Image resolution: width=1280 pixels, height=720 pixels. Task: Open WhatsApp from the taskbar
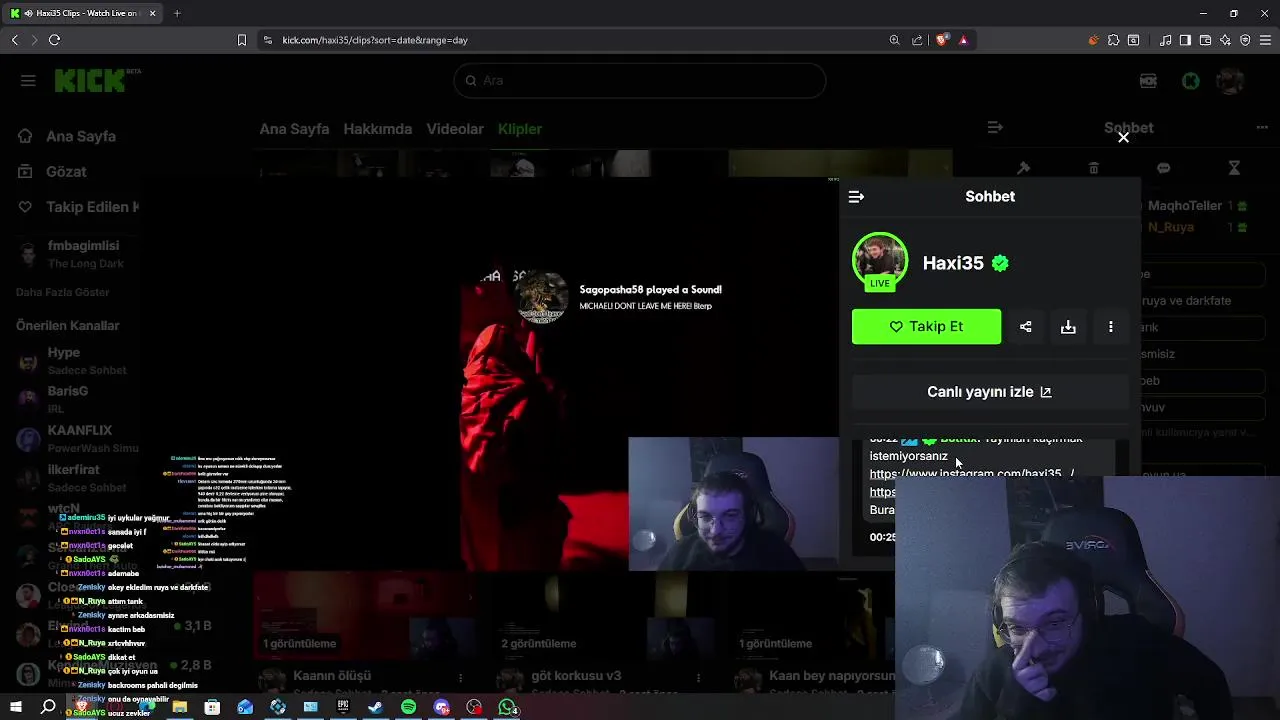click(507, 707)
